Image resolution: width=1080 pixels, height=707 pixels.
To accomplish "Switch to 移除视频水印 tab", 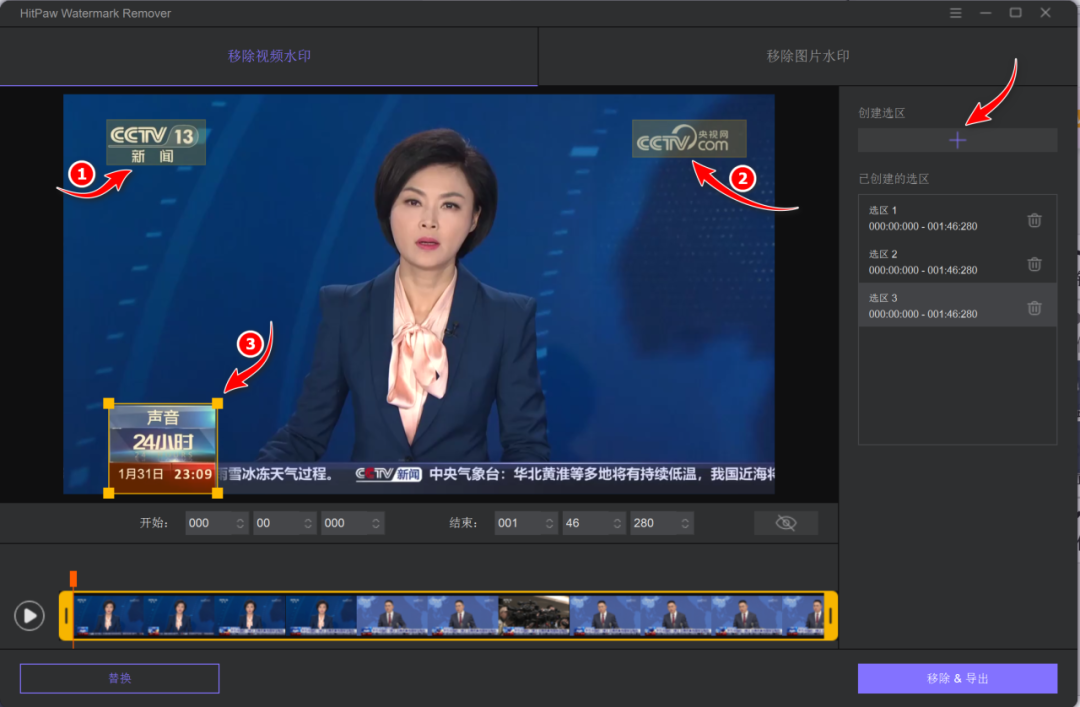I will (269, 57).
